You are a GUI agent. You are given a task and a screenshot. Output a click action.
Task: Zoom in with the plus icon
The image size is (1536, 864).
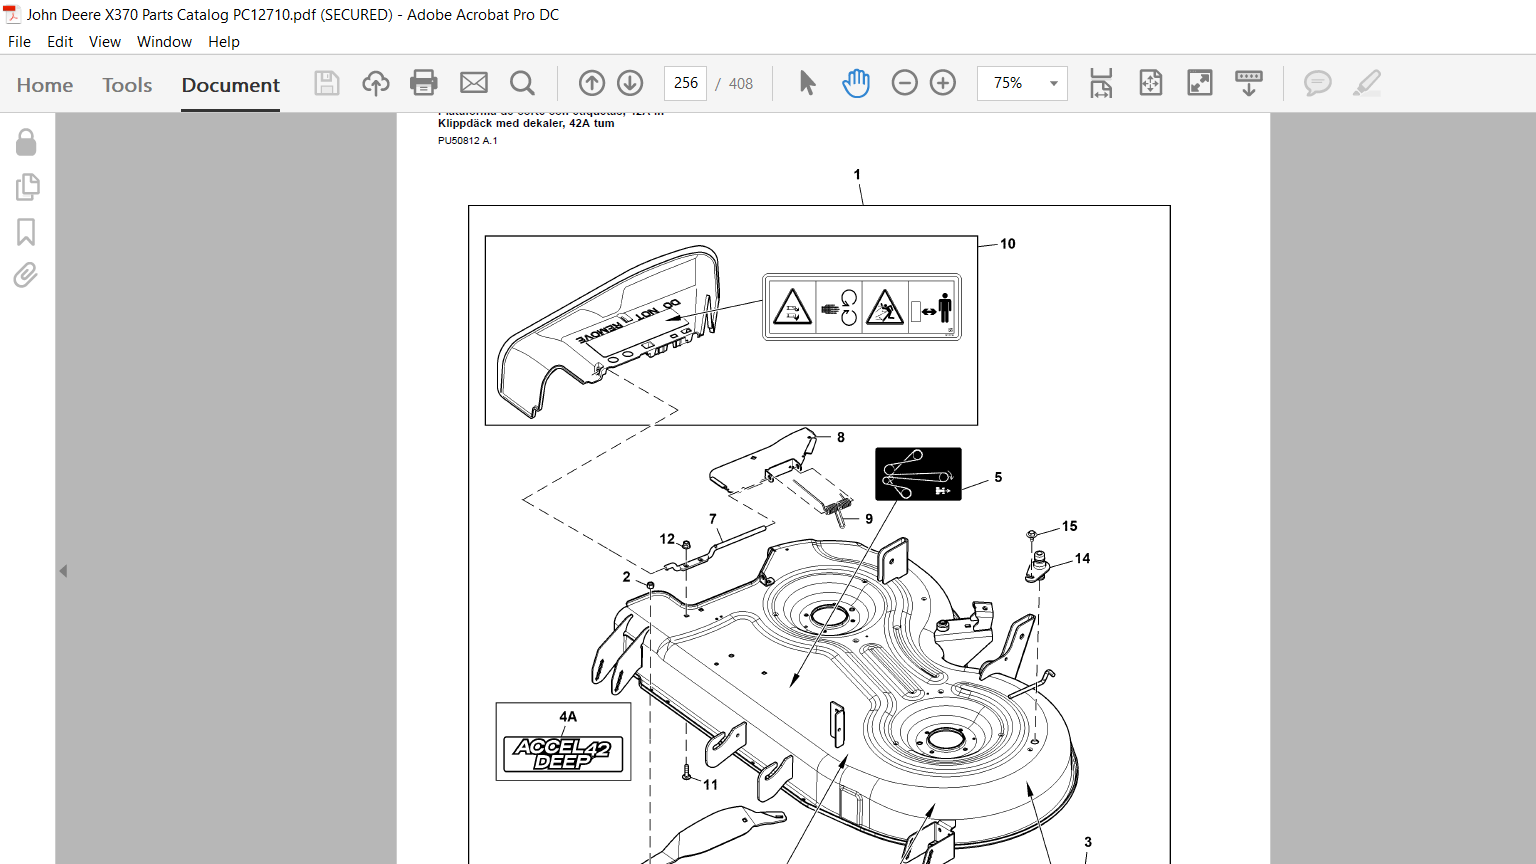point(943,83)
